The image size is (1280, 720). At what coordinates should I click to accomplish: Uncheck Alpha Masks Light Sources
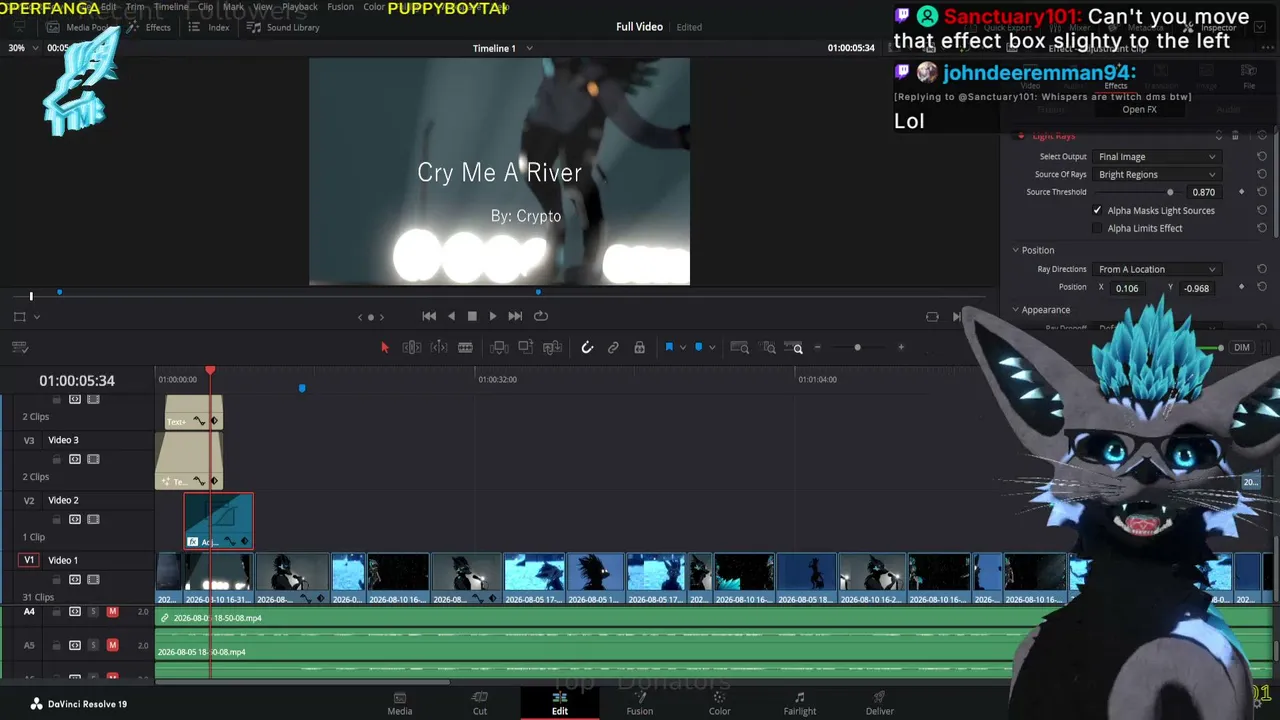click(1097, 211)
